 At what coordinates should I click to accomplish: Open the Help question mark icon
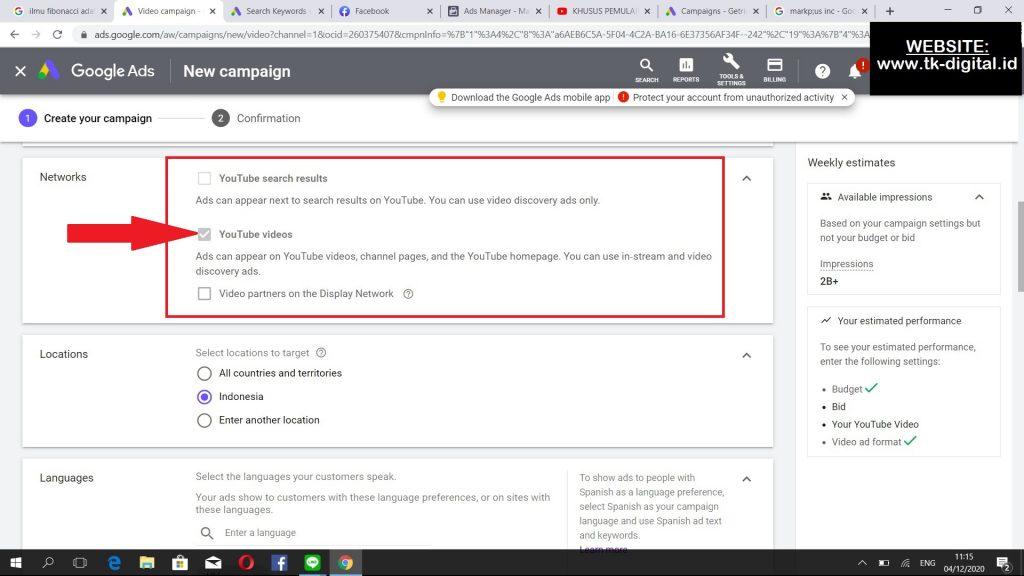click(x=822, y=71)
